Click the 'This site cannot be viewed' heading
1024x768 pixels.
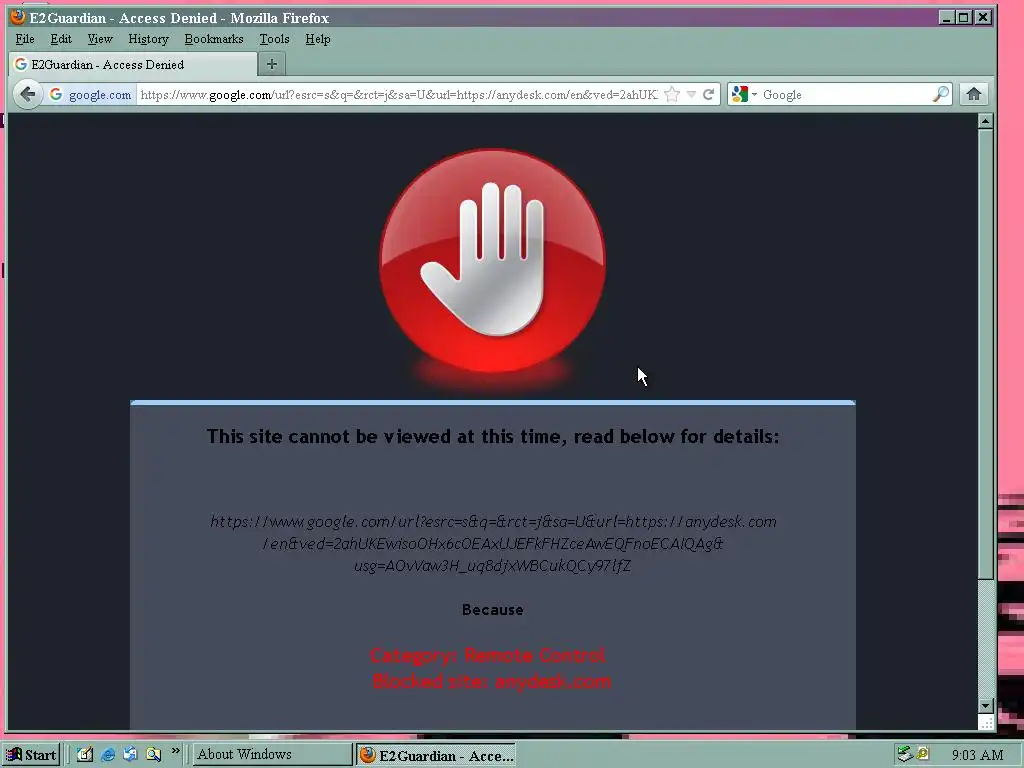(x=493, y=436)
